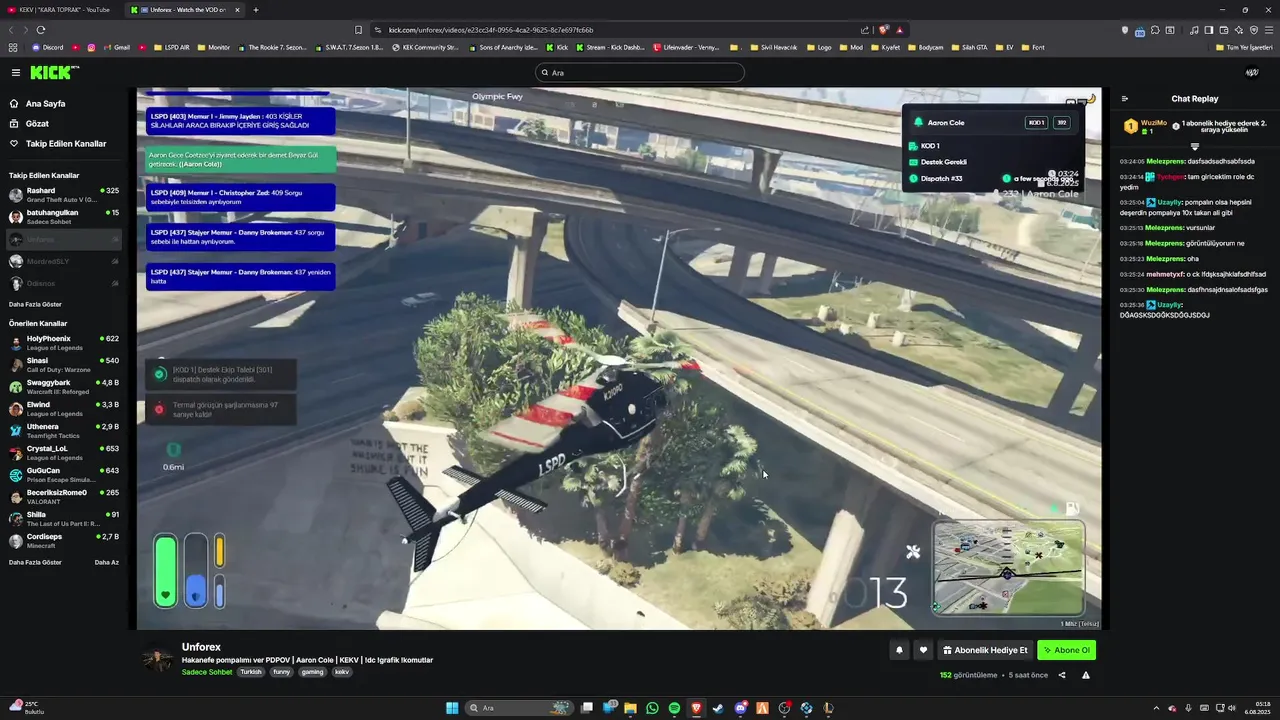Open Spotify from taskbar
Image resolution: width=1280 pixels, height=720 pixels.
(675, 708)
